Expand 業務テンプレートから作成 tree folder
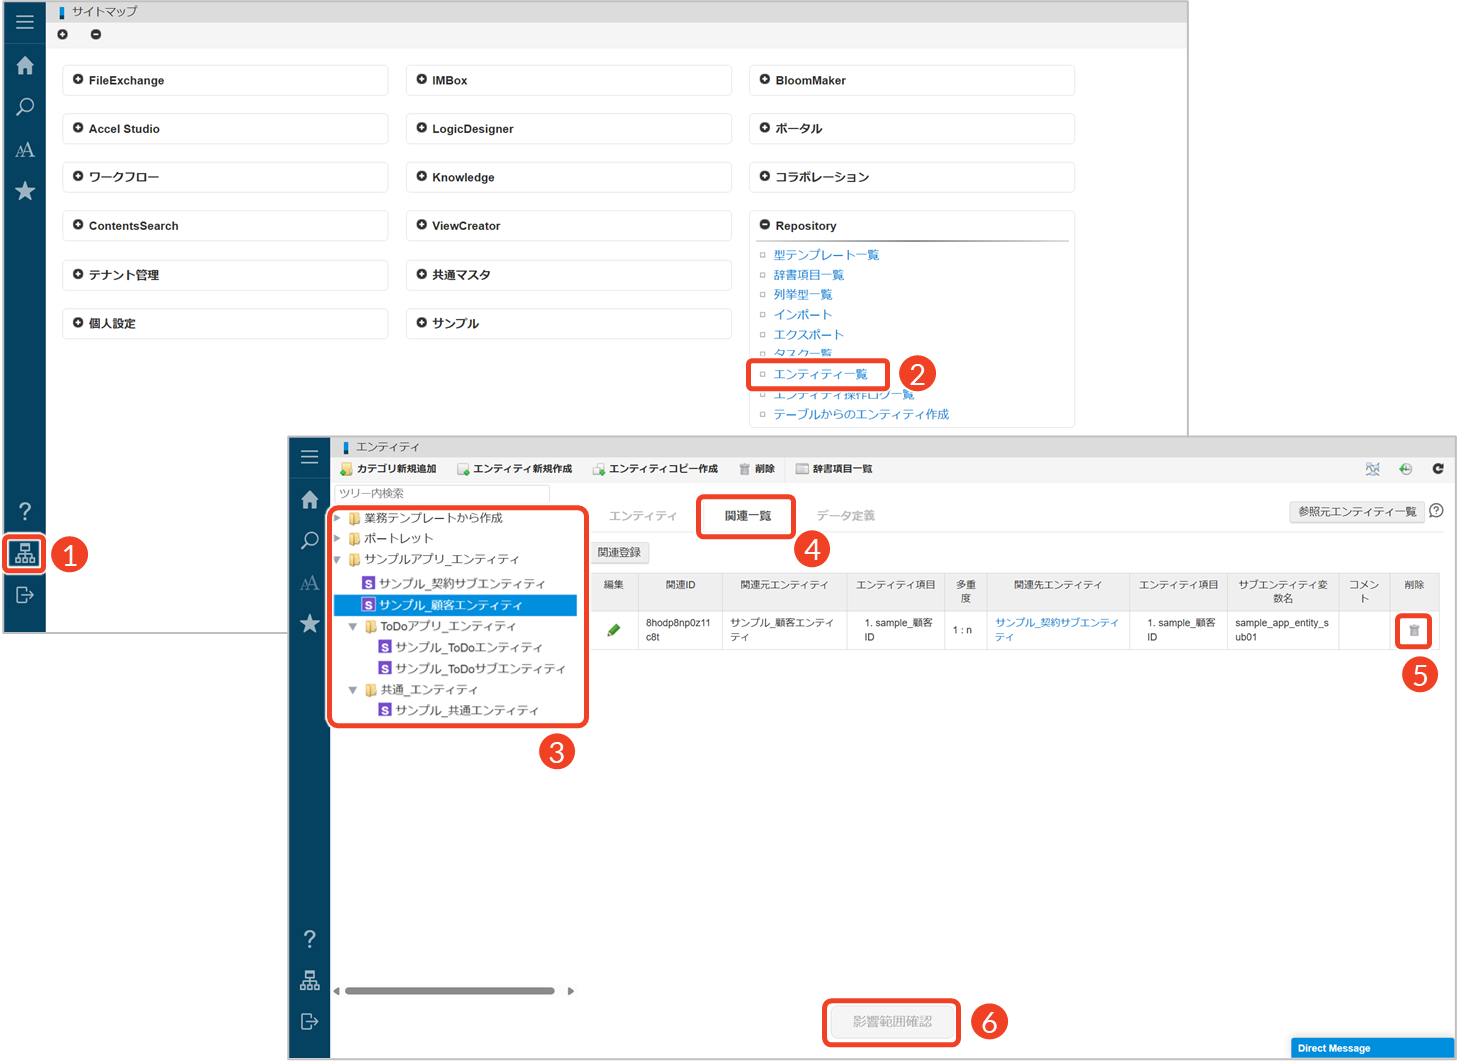 tap(338, 518)
